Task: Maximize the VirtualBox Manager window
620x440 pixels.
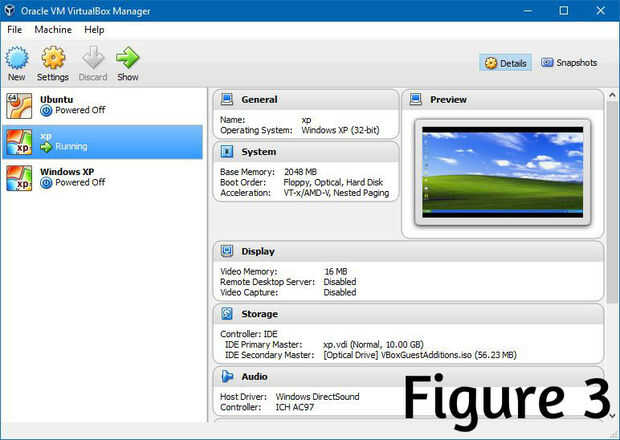Action: click(x=564, y=11)
